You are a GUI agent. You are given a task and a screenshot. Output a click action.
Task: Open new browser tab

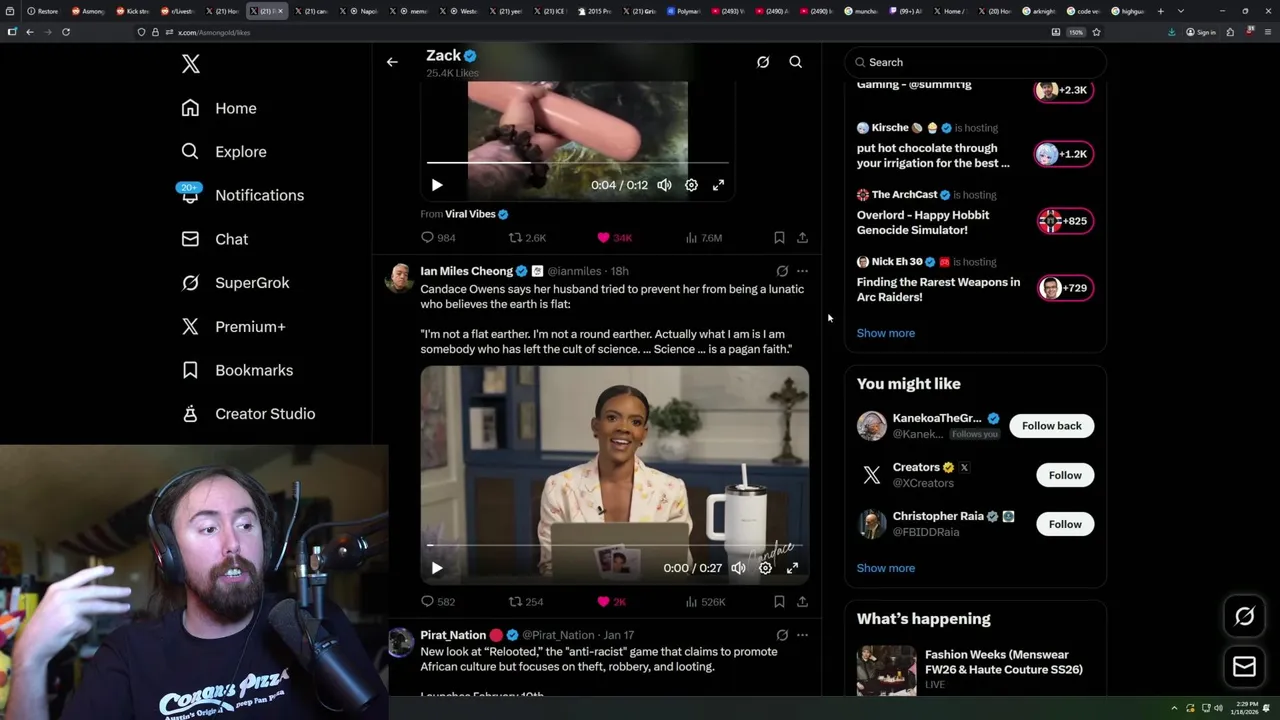[x=1160, y=11]
